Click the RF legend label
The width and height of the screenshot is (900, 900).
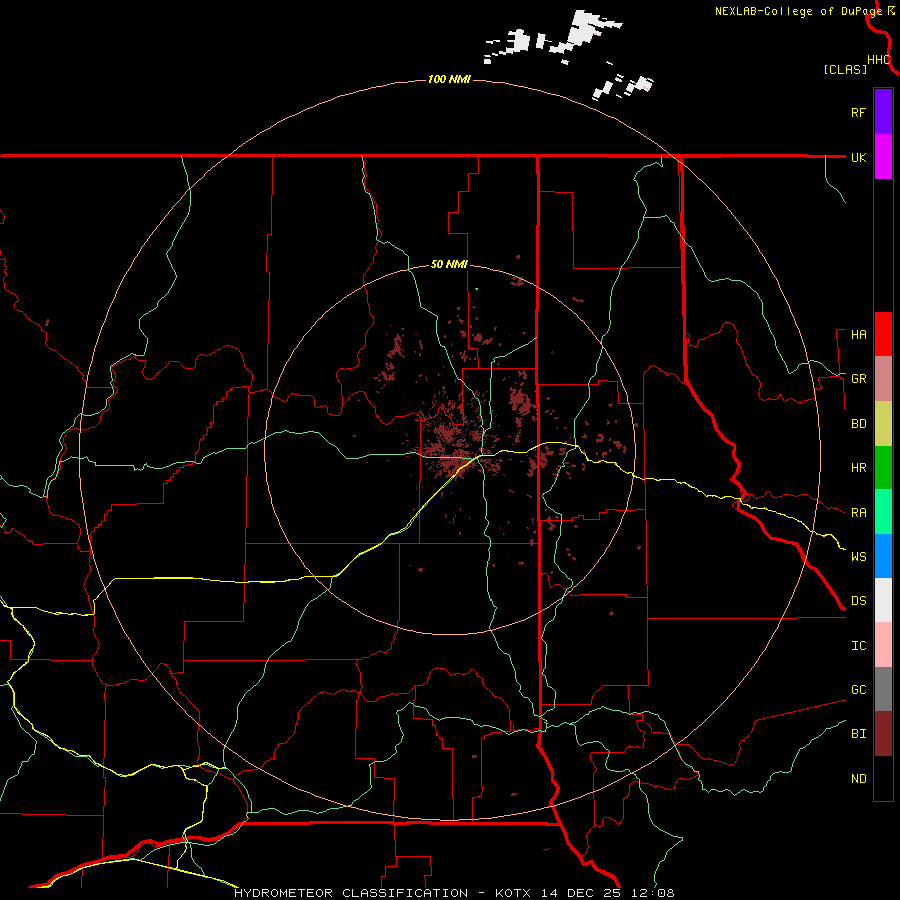pyautogui.click(x=858, y=112)
